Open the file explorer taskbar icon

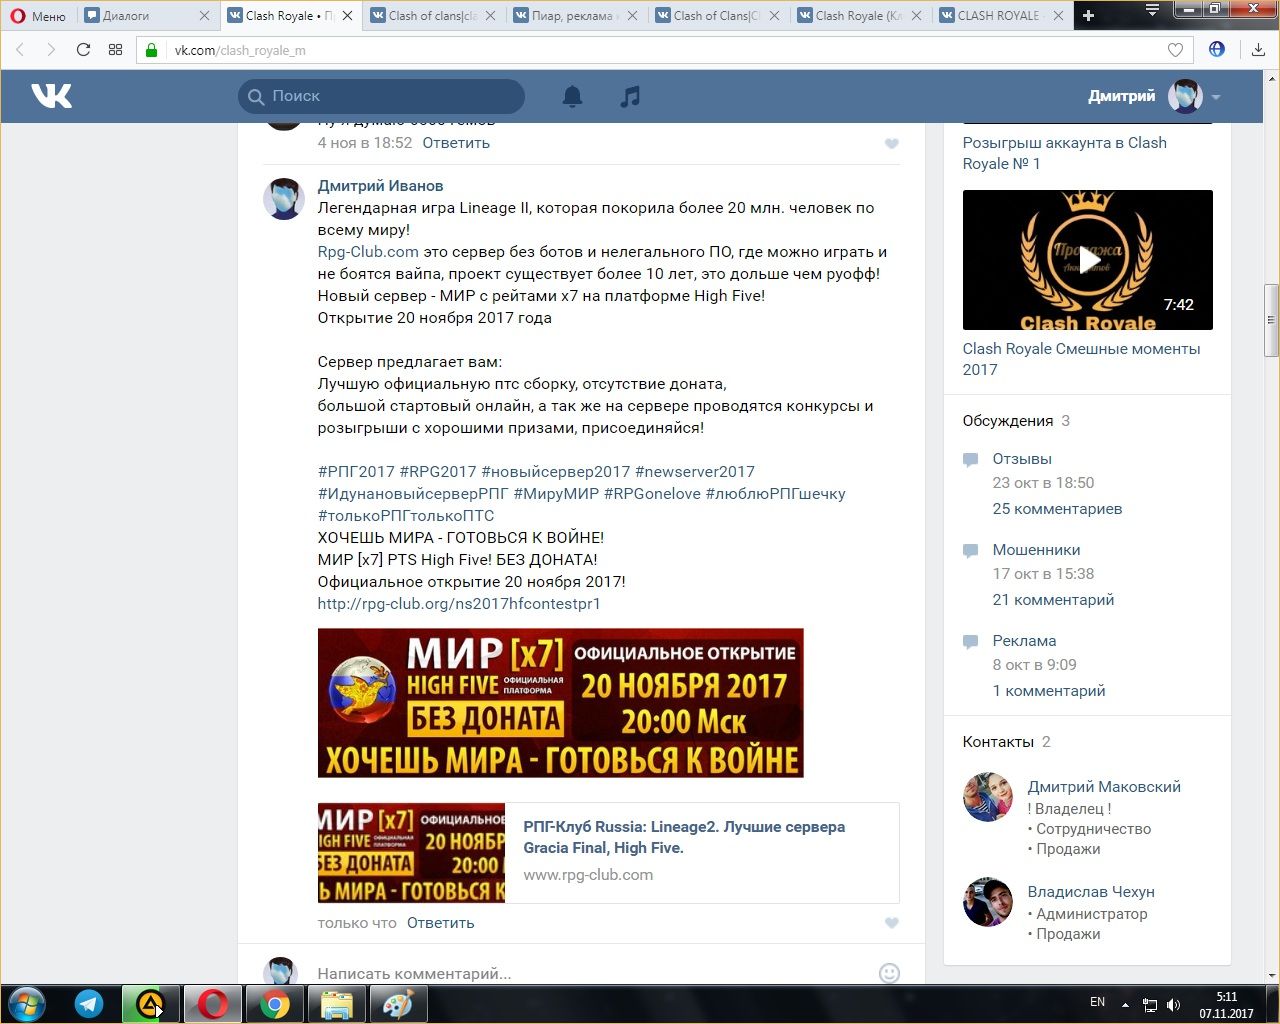tap(337, 1004)
